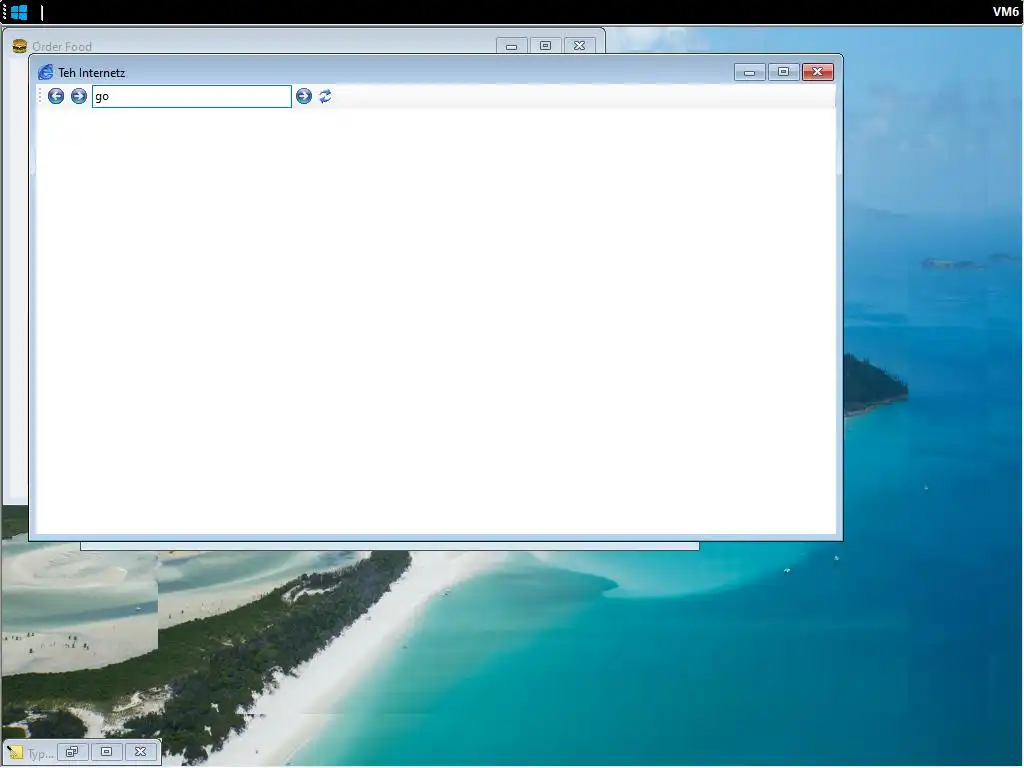The image size is (1024, 768).
Task: Close the Teh Internetz window
Action: [817, 72]
